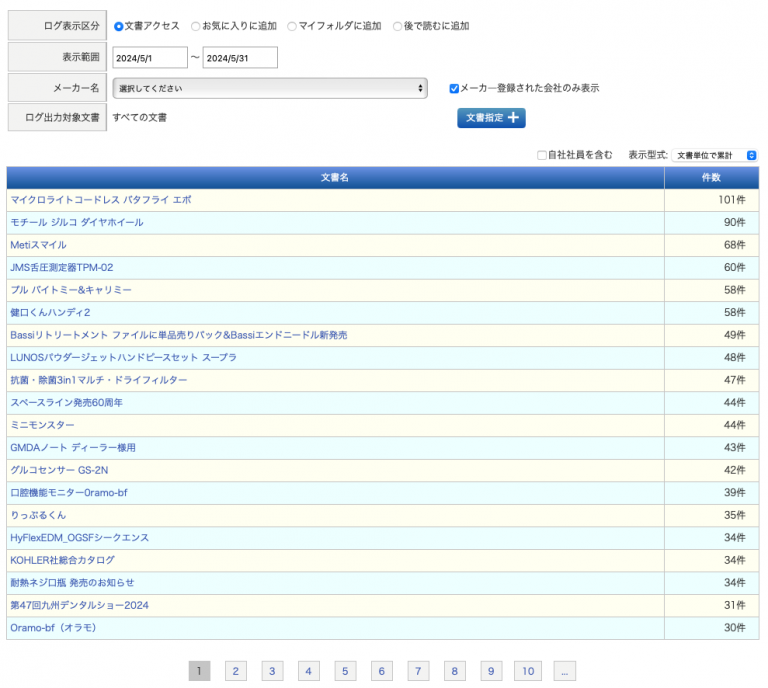This screenshot has height=688, width=768.
Task: Open the Metiスマイル document
Action: tap(38, 245)
